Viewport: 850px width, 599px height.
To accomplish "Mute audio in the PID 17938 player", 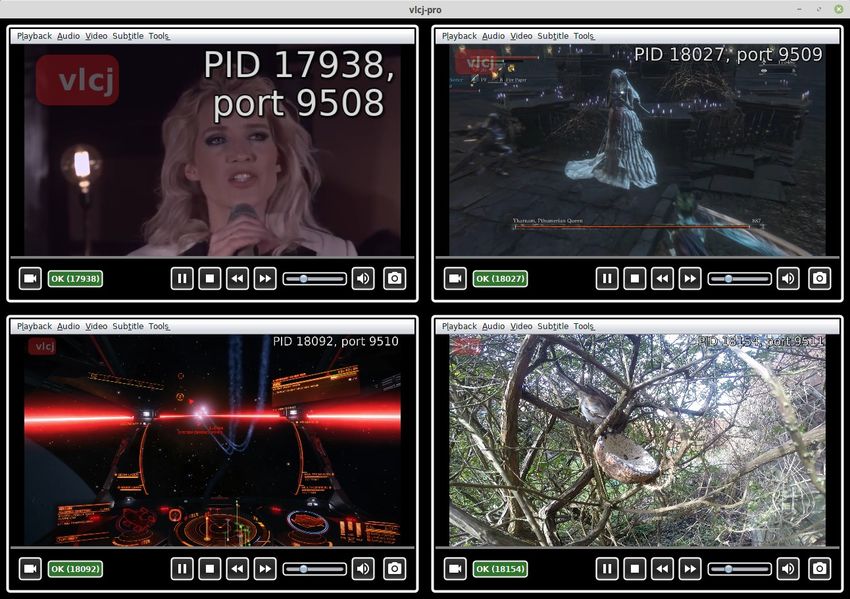I will pyautogui.click(x=363, y=279).
